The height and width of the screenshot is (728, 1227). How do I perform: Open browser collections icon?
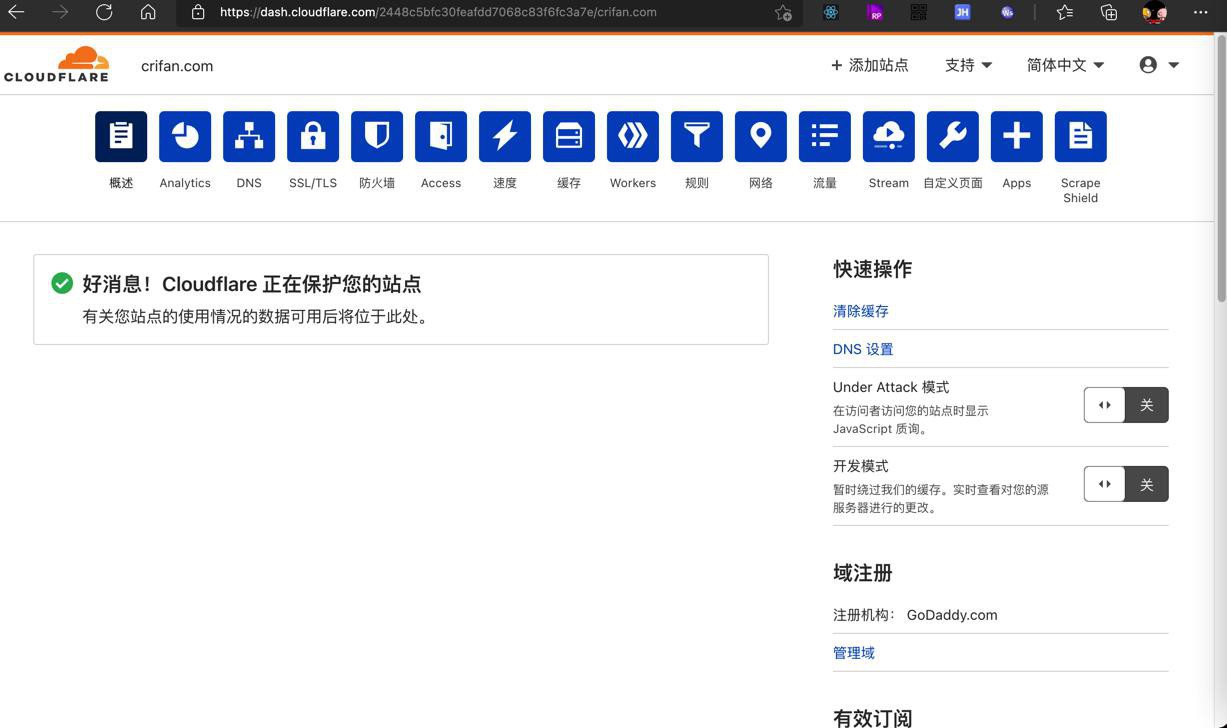point(1109,12)
